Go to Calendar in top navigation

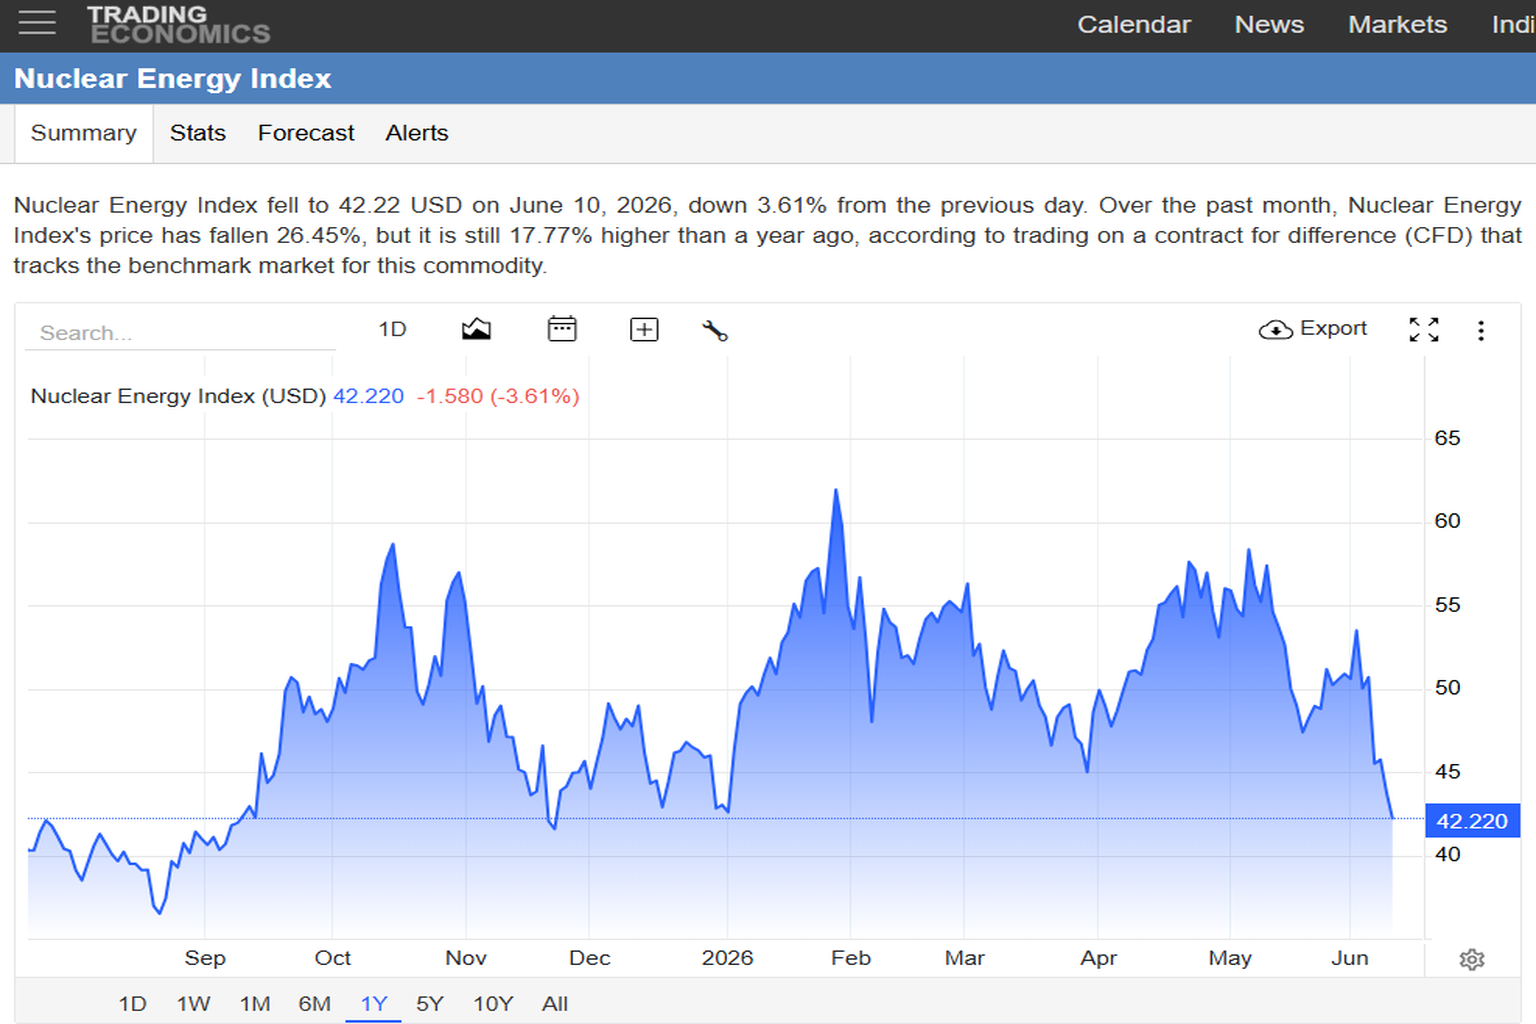(x=1134, y=25)
